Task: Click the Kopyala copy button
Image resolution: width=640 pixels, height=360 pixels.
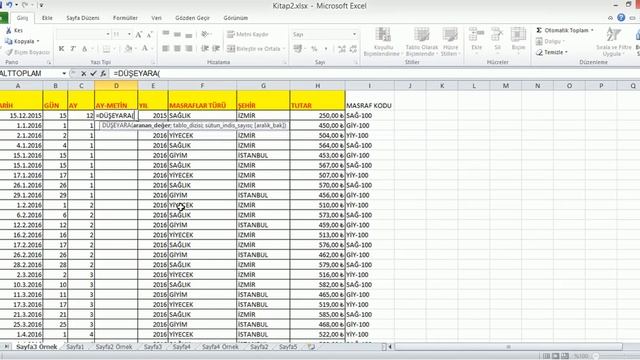Action: pyautogui.click(x=22, y=41)
